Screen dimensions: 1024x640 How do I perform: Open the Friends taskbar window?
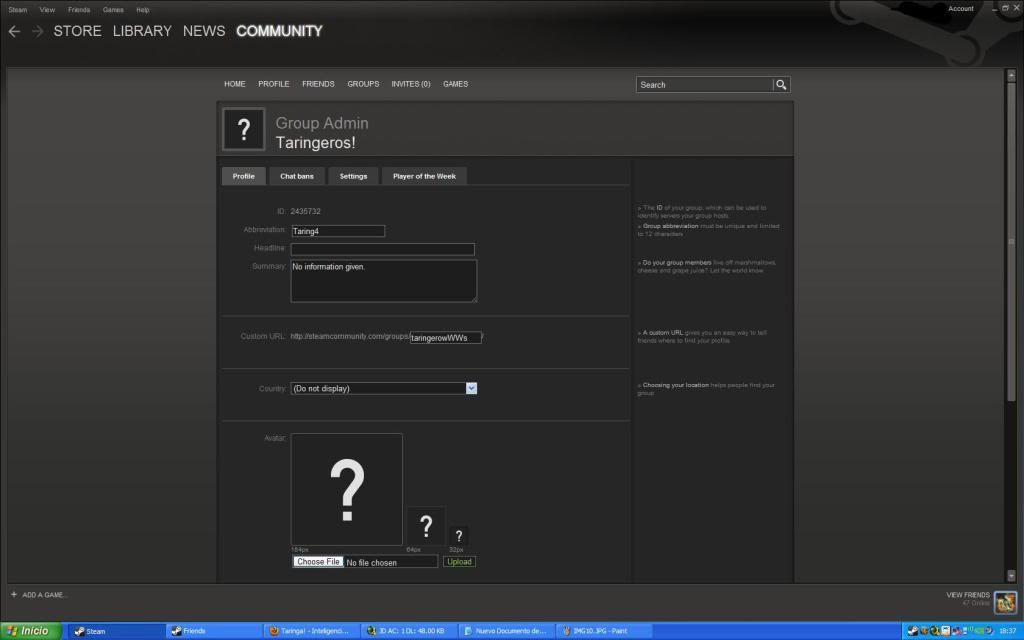pos(214,631)
